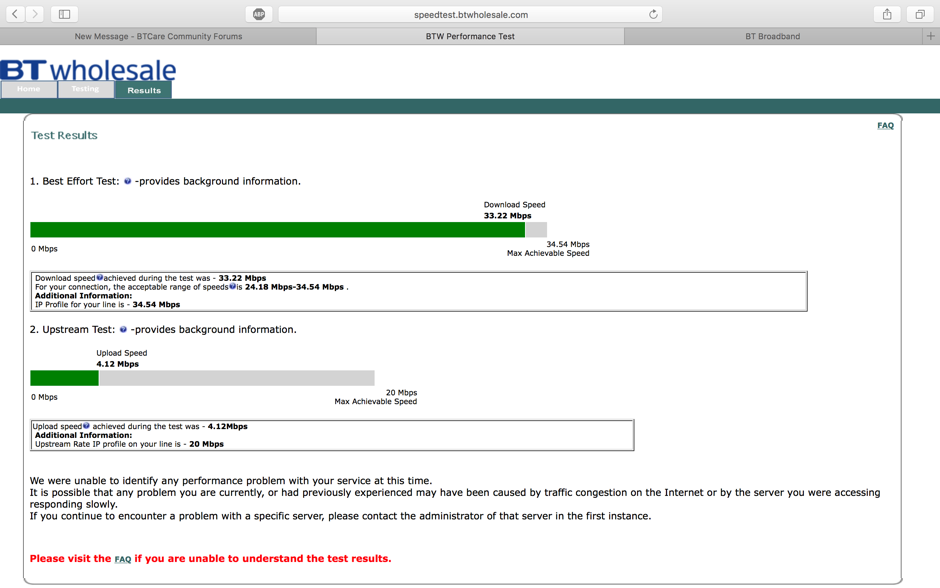The width and height of the screenshot is (940, 588).
Task: Click info icon beside 'Upload speed' text
Action: pos(86,426)
